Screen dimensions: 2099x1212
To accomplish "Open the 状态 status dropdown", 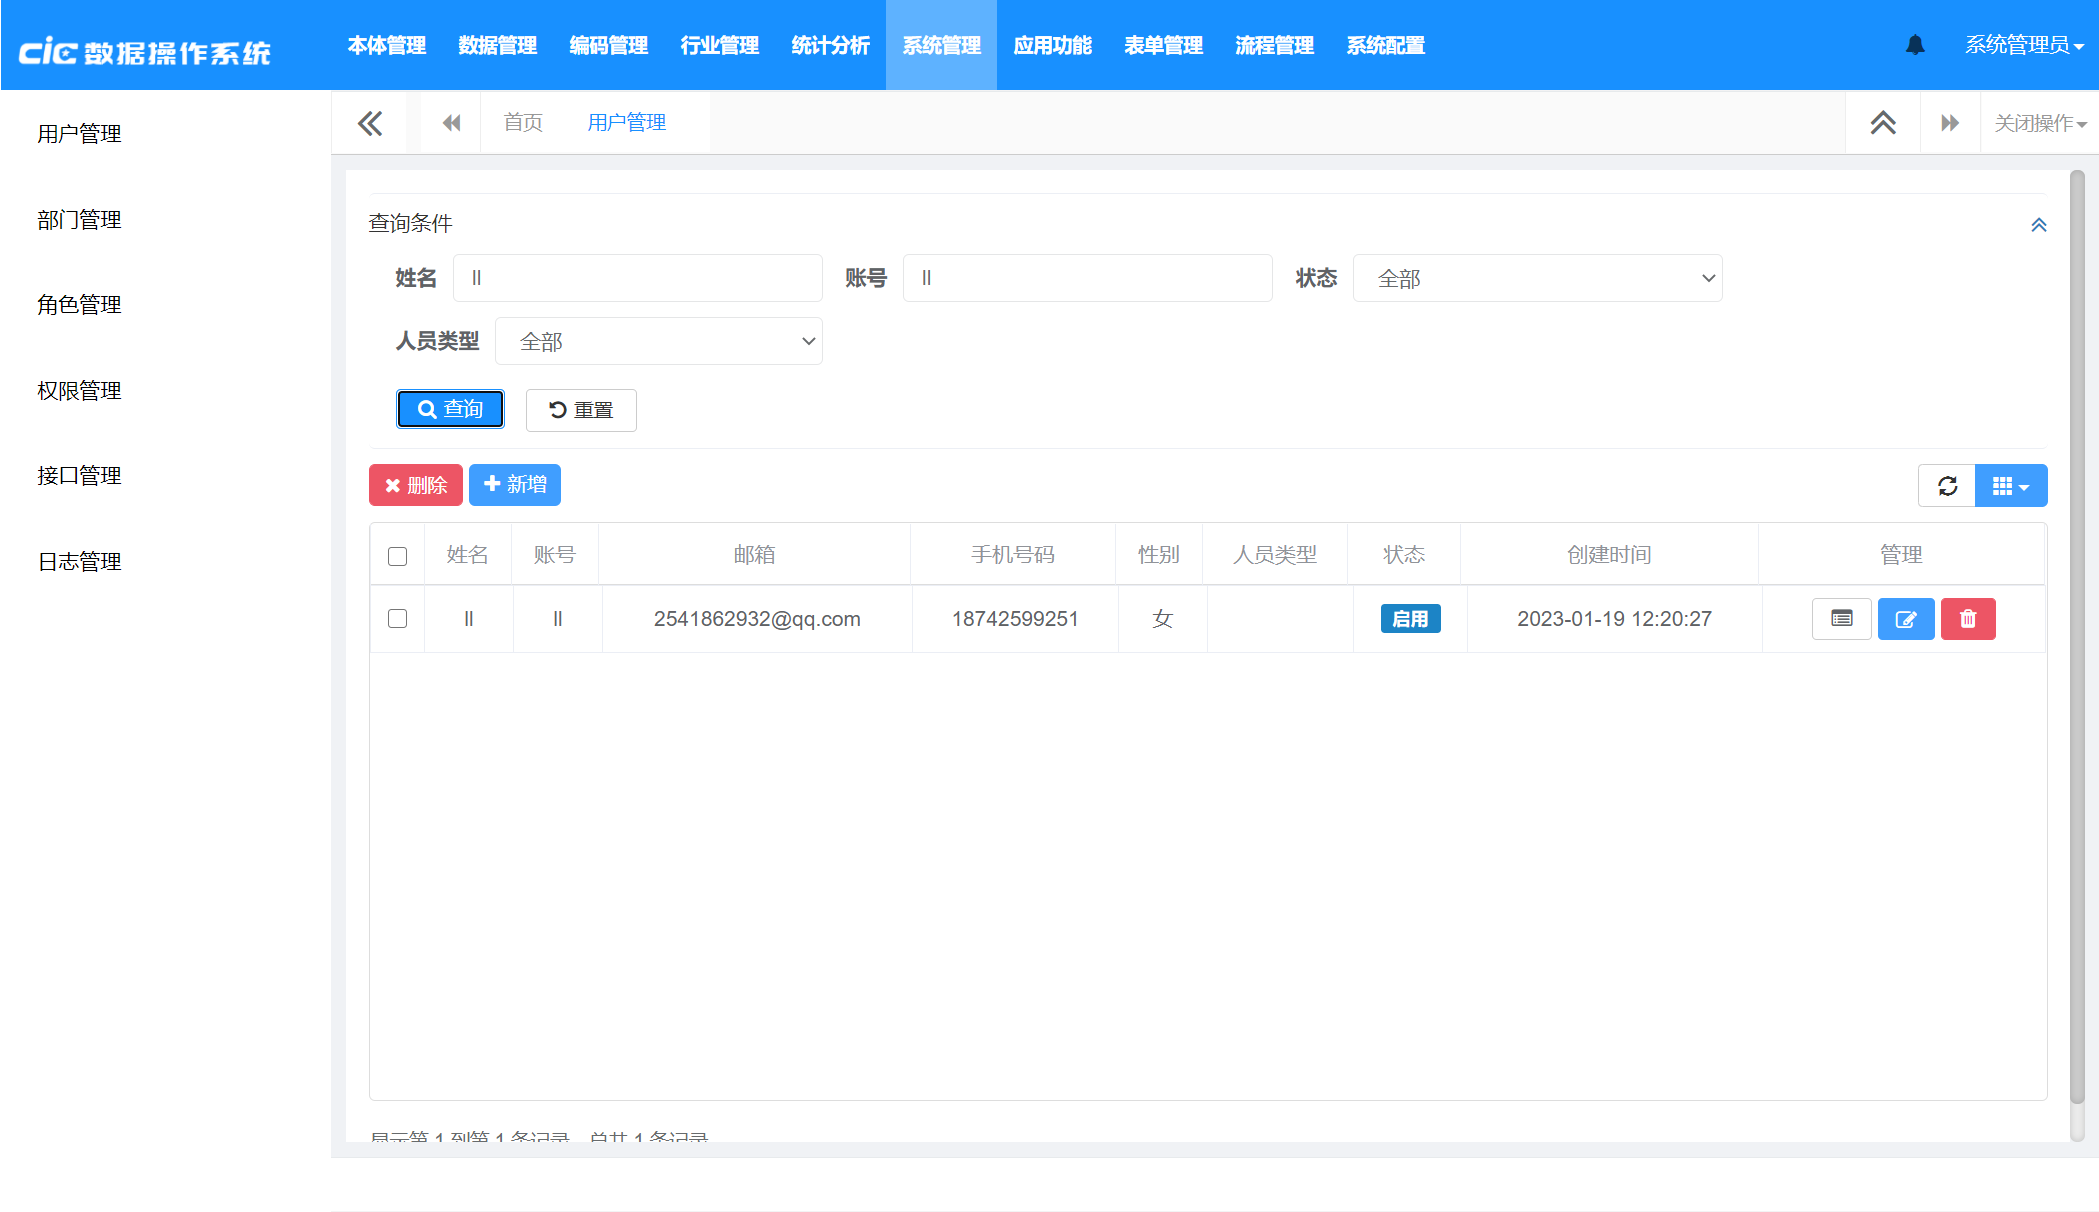I will 1537,279.
